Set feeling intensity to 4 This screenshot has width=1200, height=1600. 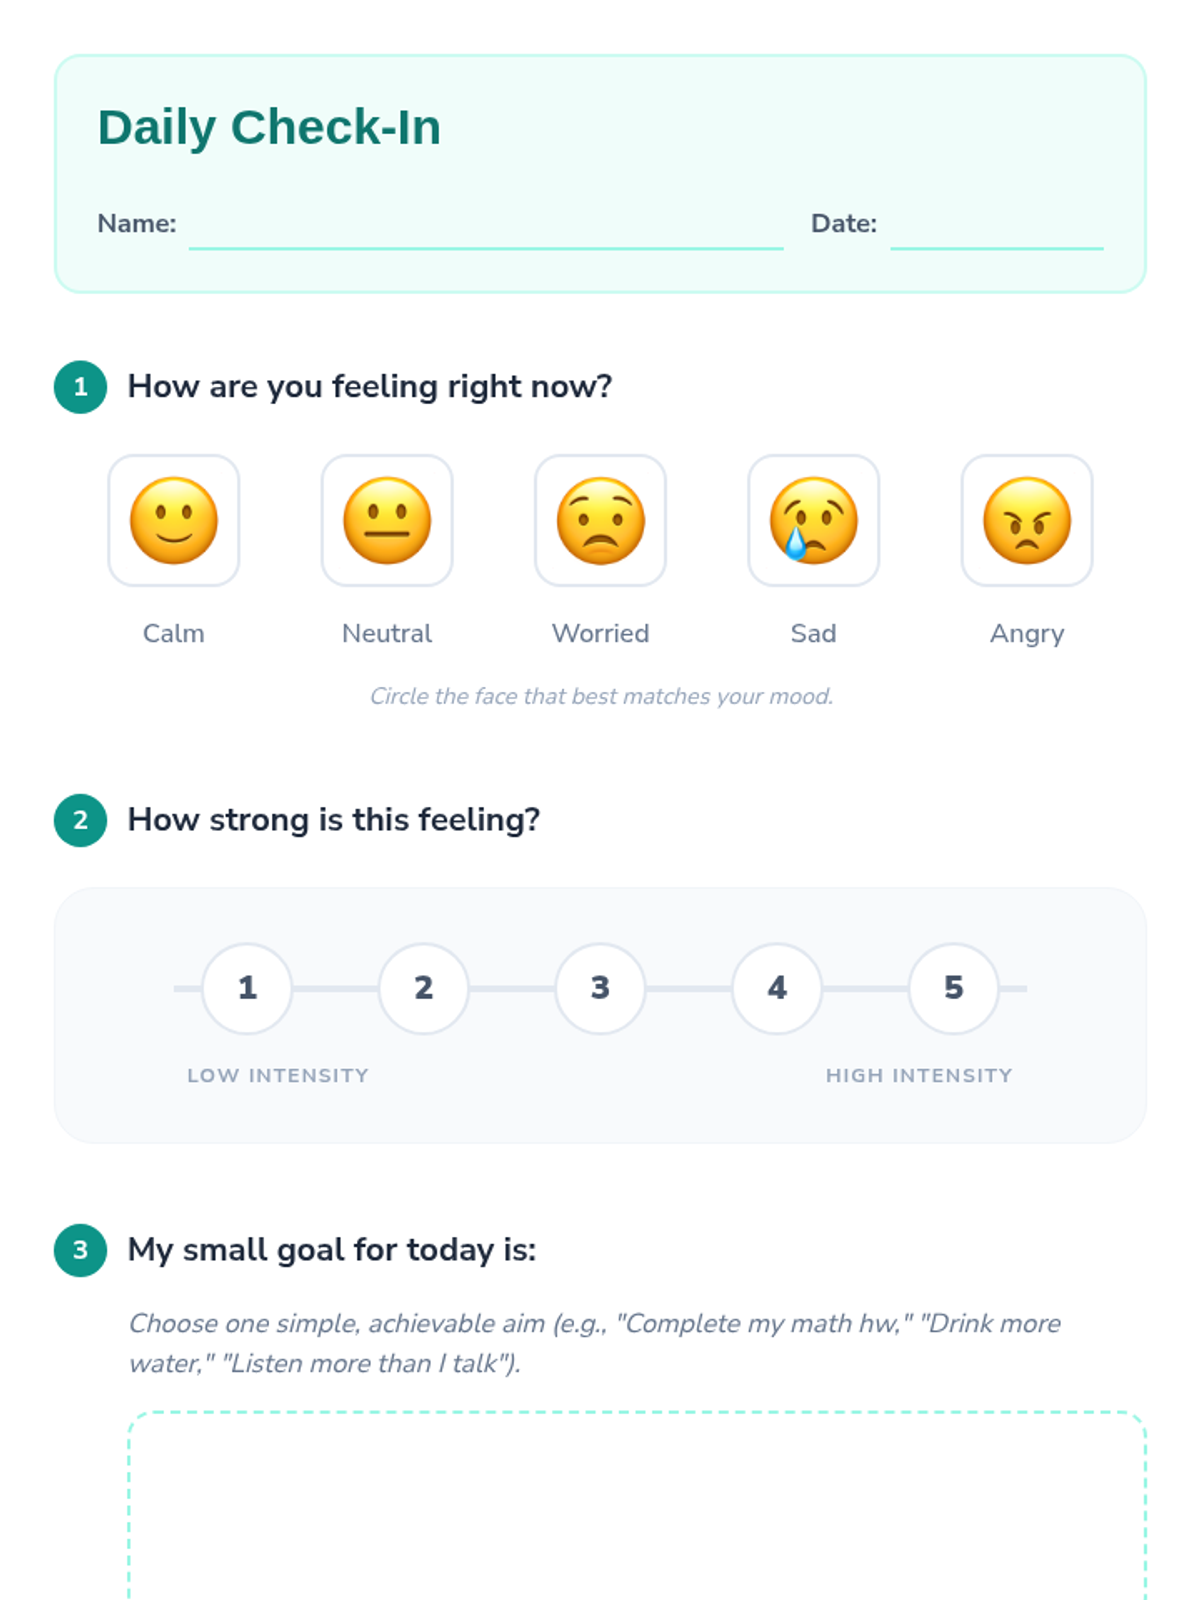point(777,988)
